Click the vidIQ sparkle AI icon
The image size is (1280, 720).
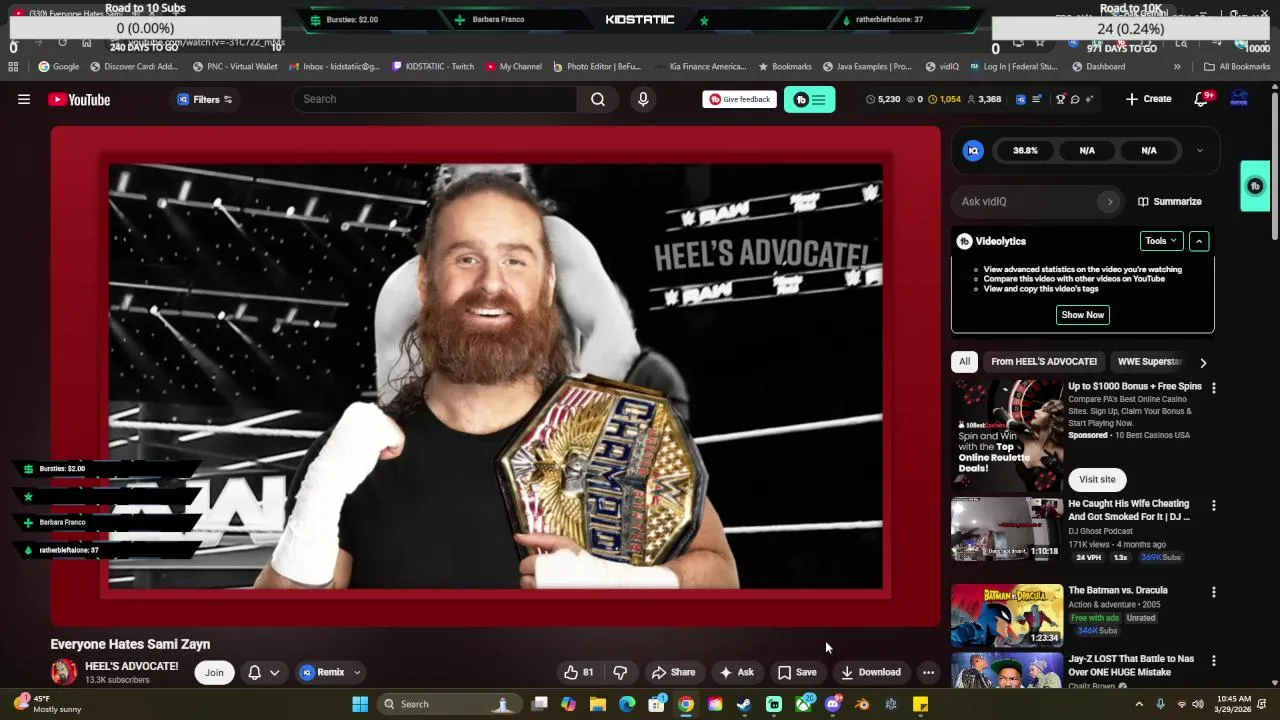point(1089,99)
